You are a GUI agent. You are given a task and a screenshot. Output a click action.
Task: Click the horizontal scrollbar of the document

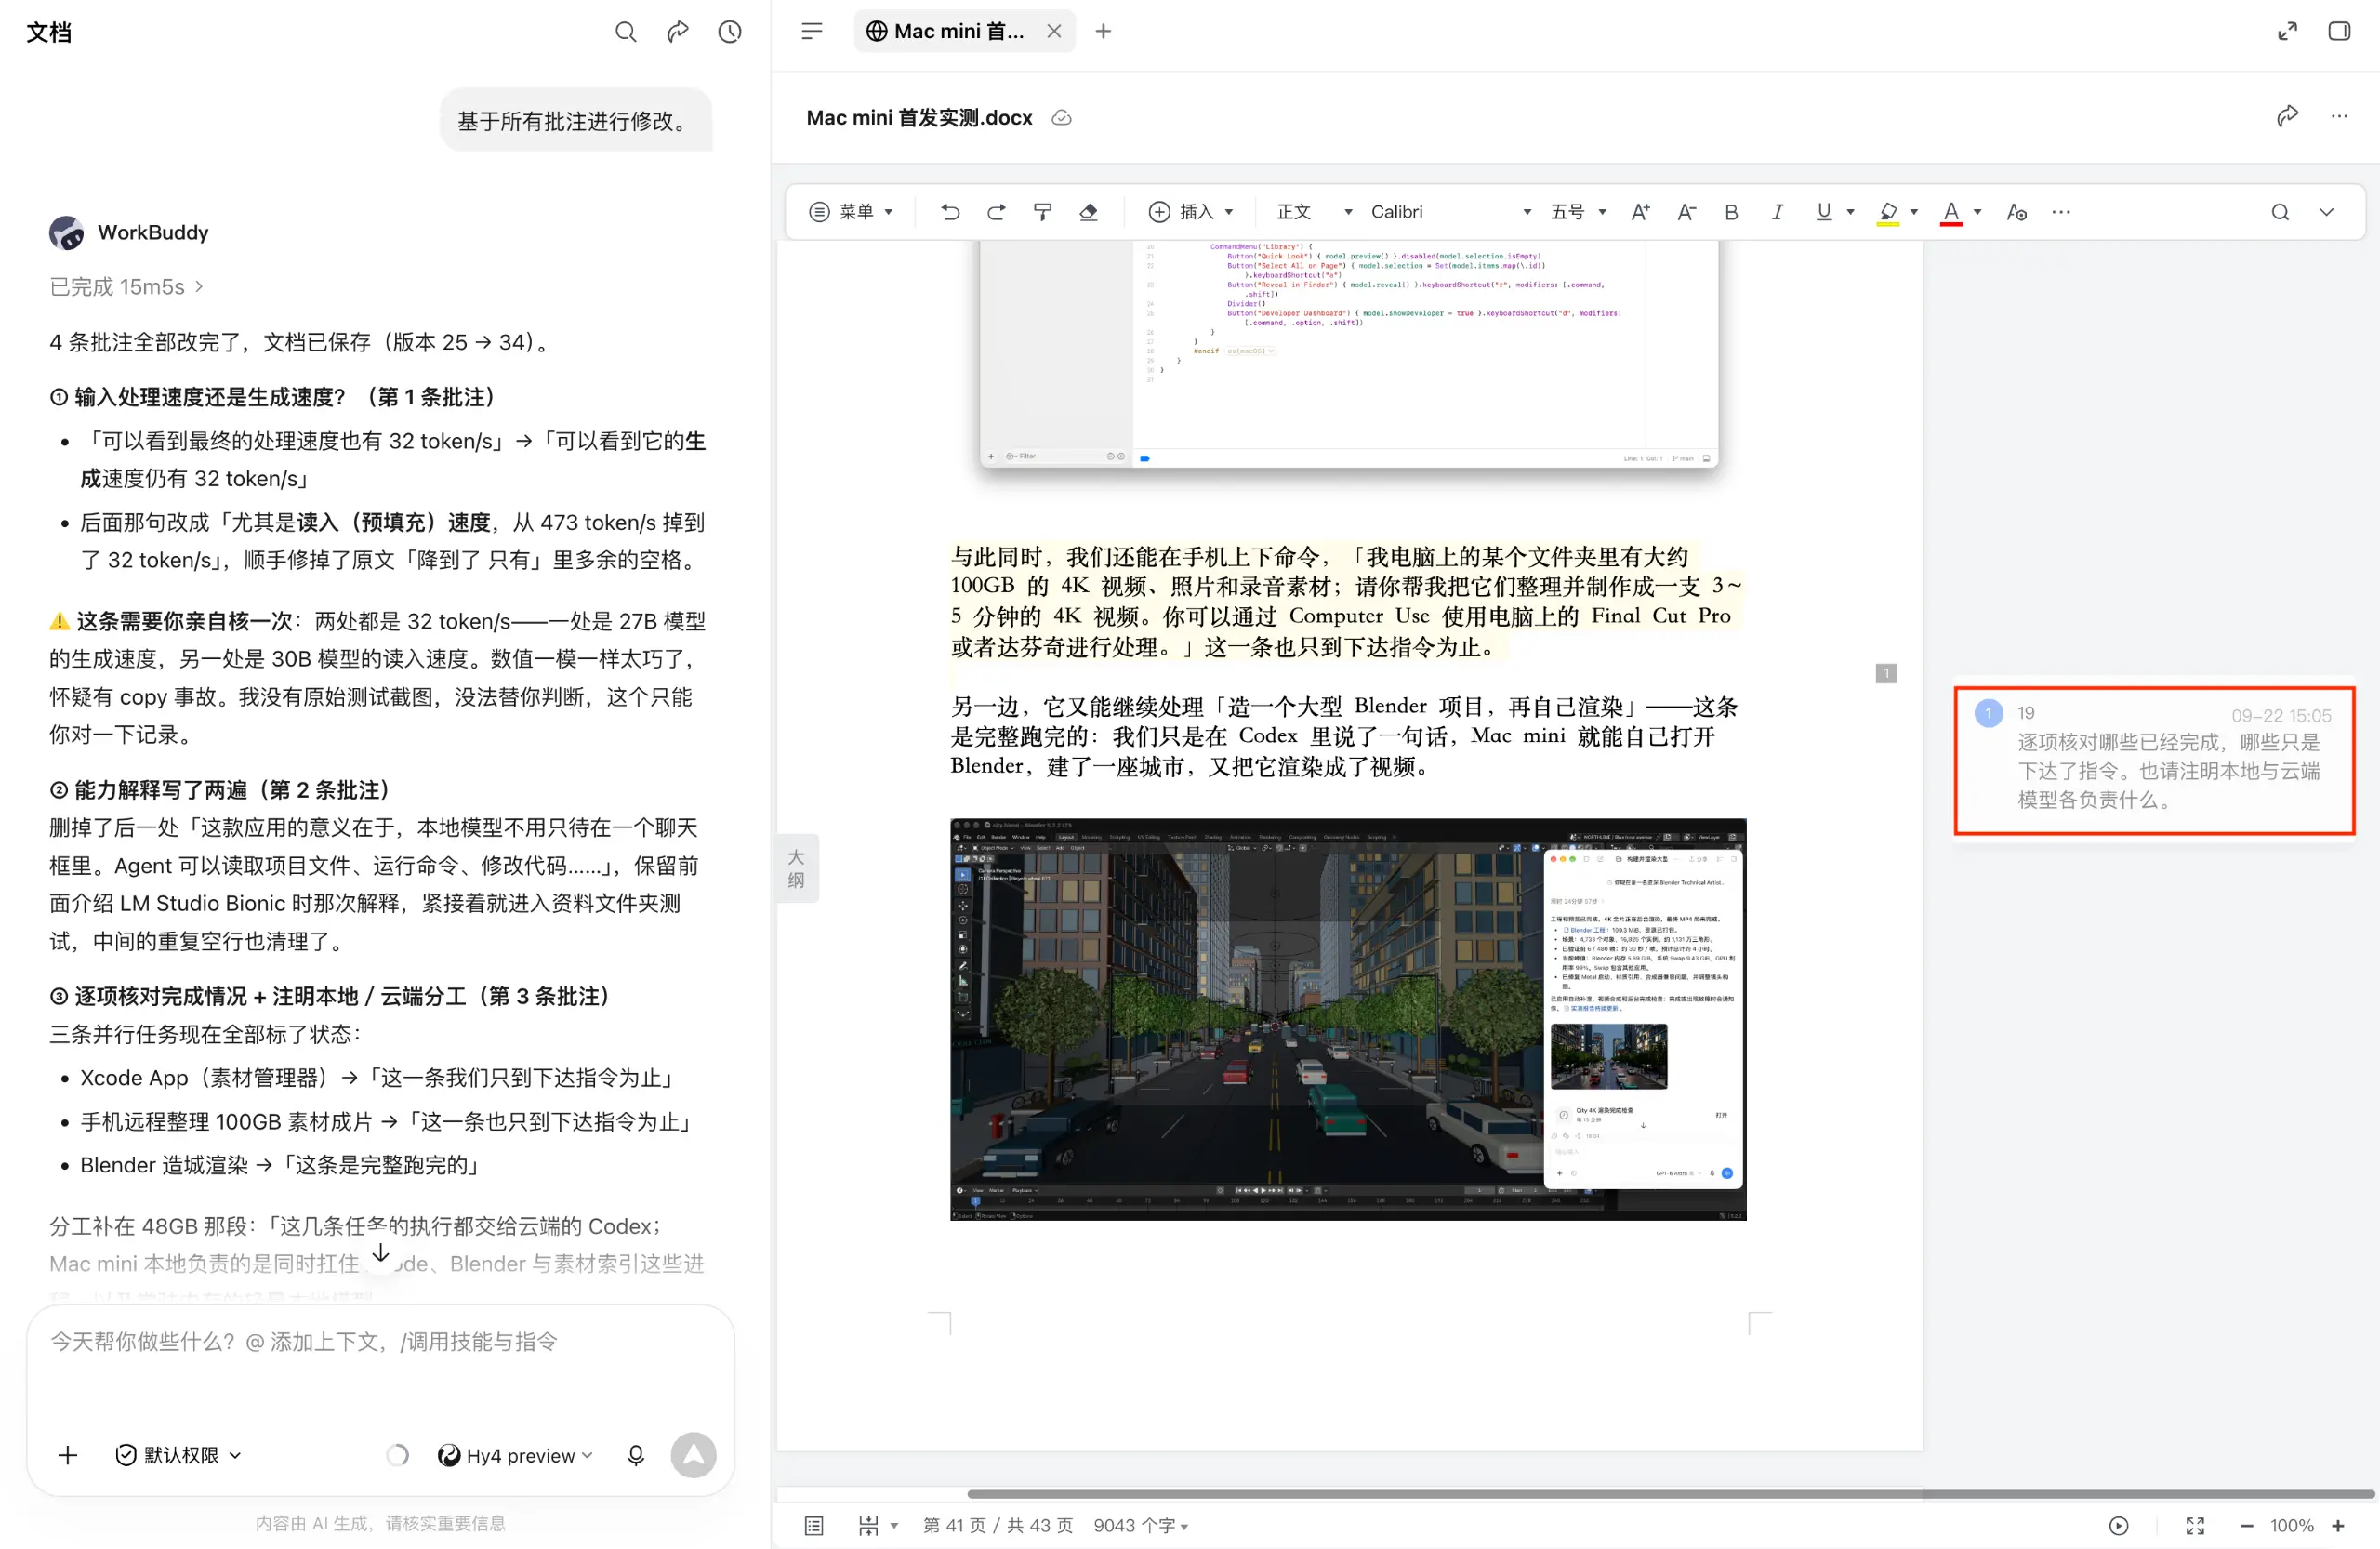pos(1670,1494)
